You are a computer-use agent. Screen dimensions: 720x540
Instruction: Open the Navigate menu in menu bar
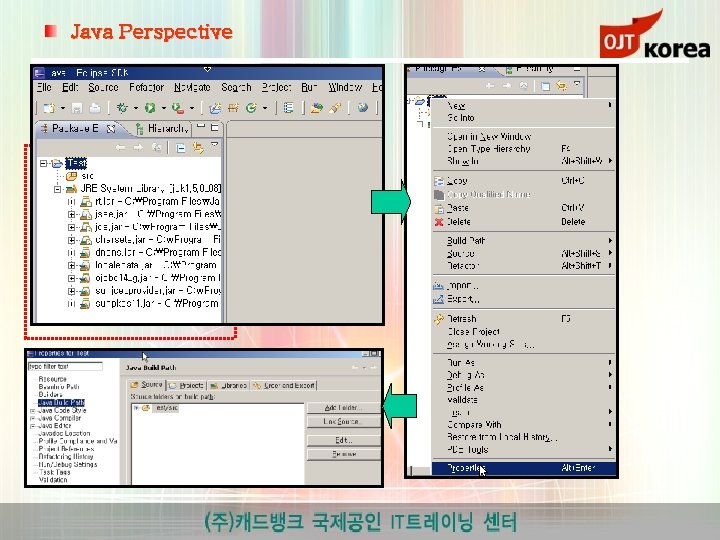[192, 87]
